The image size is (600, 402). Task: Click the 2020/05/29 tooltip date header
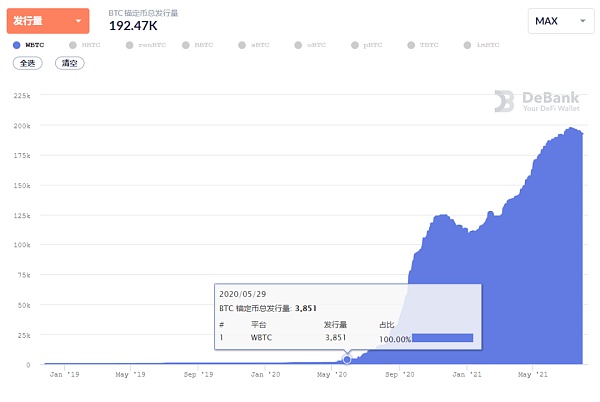pyautogui.click(x=241, y=295)
